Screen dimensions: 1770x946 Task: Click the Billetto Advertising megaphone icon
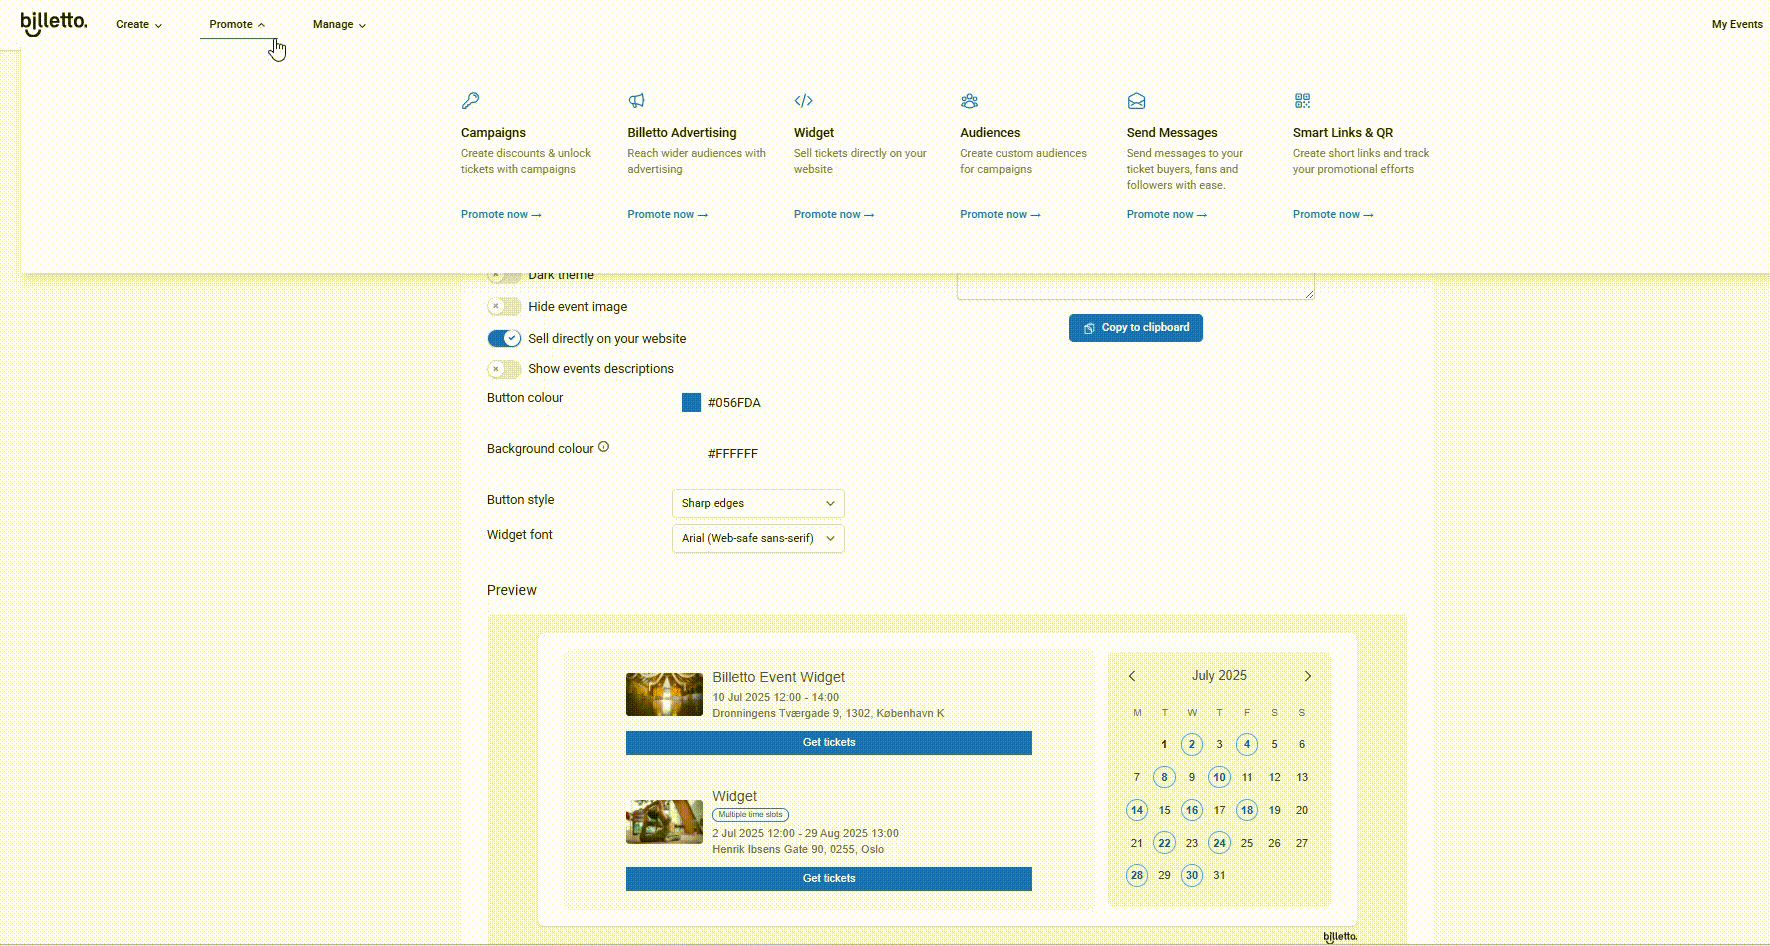point(636,101)
